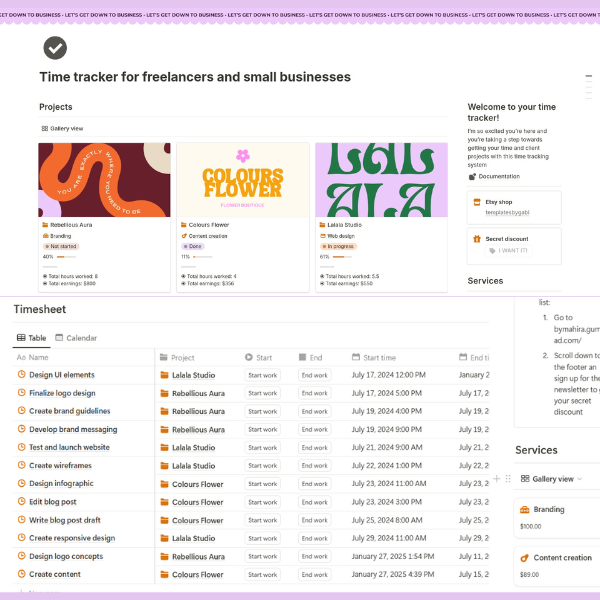Viewport: 600px width, 600px height.
Task: Click End work for Create wireframes
Action: (315, 466)
